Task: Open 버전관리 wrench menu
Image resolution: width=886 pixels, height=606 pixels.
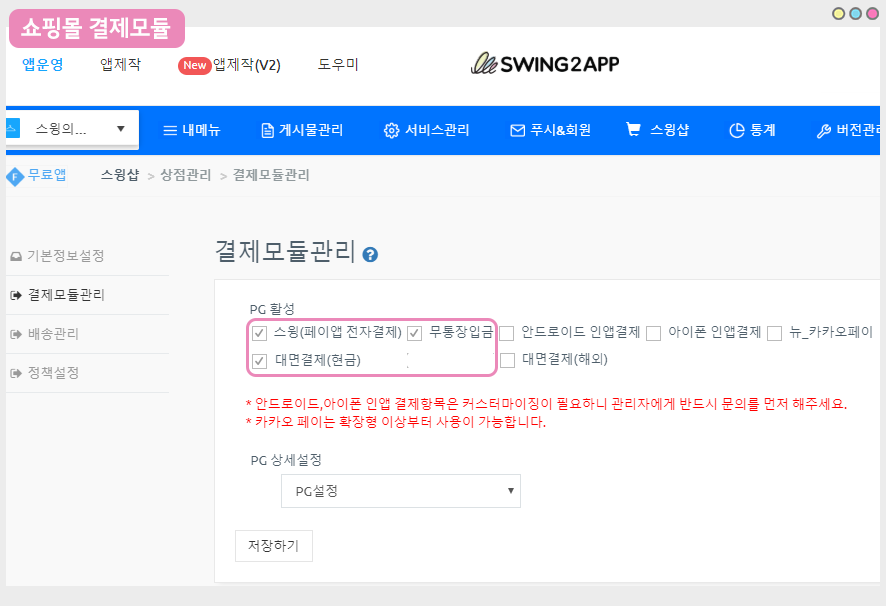Action: pyautogui.click(x=848, y=130)
